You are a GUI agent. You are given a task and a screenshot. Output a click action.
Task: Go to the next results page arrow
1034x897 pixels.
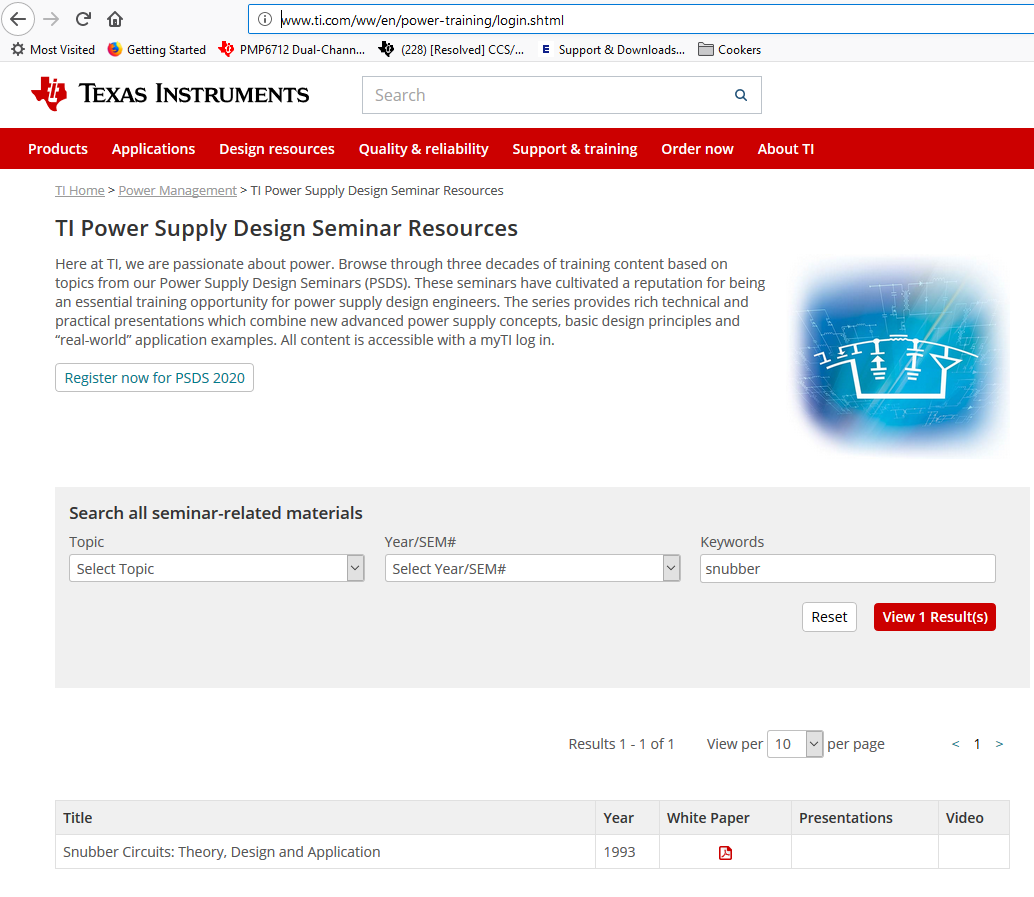(x=1000, y=744)
